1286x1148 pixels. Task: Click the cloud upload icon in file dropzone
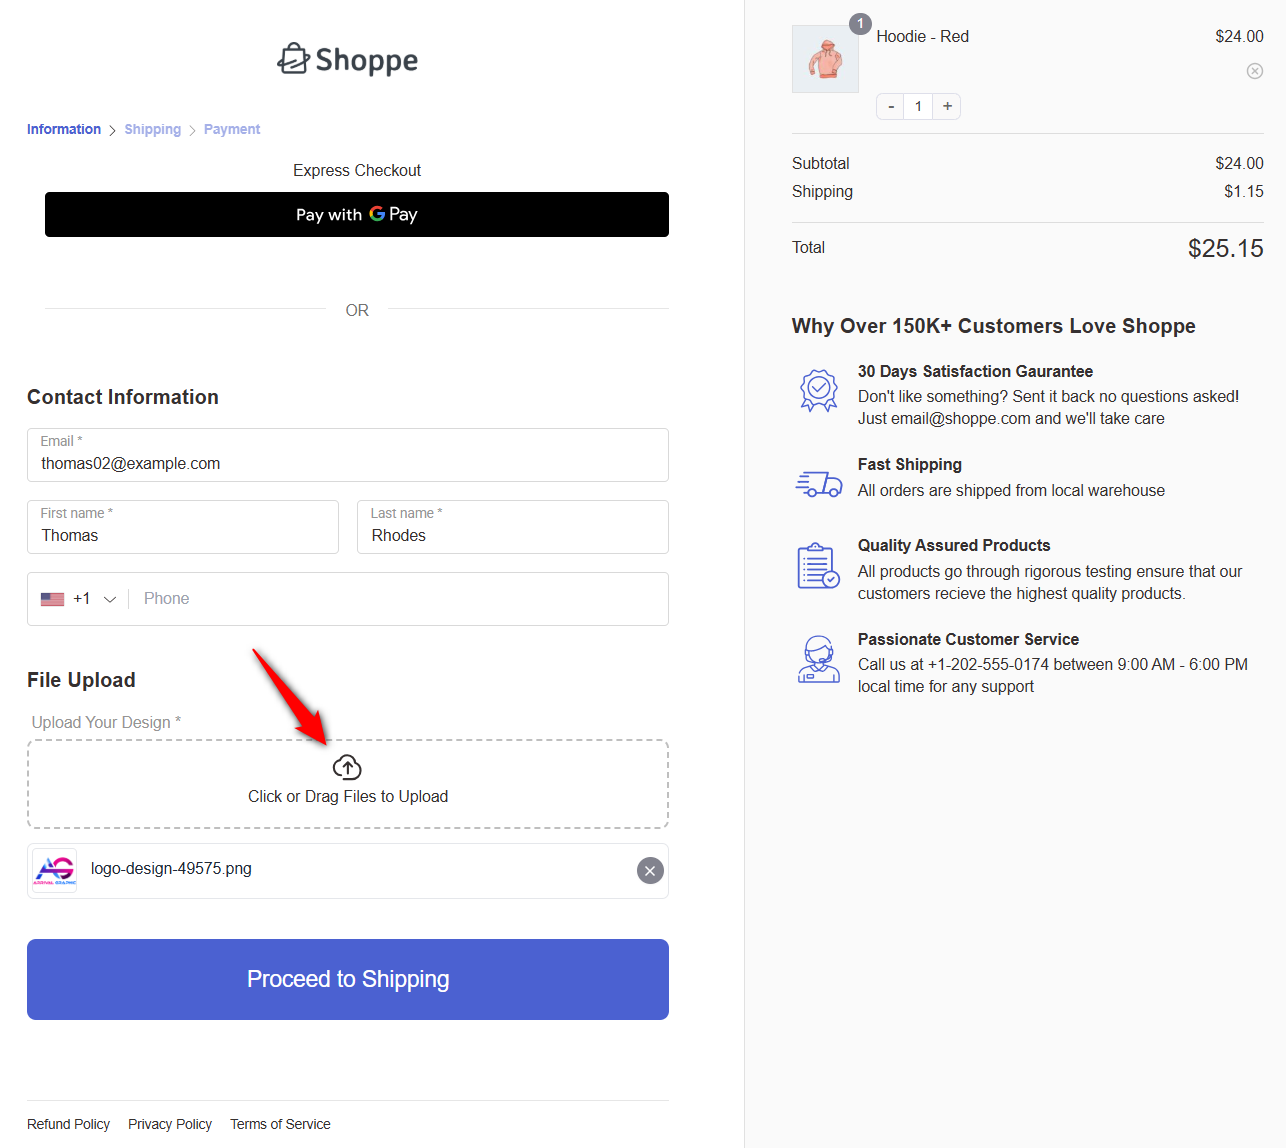347,766
